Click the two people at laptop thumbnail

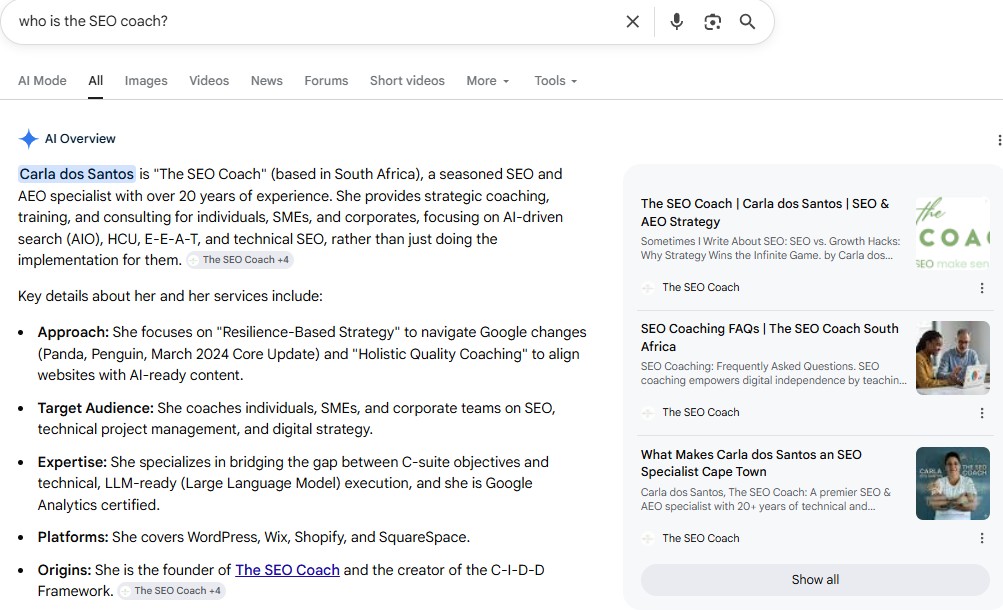[x=952, y=357]
